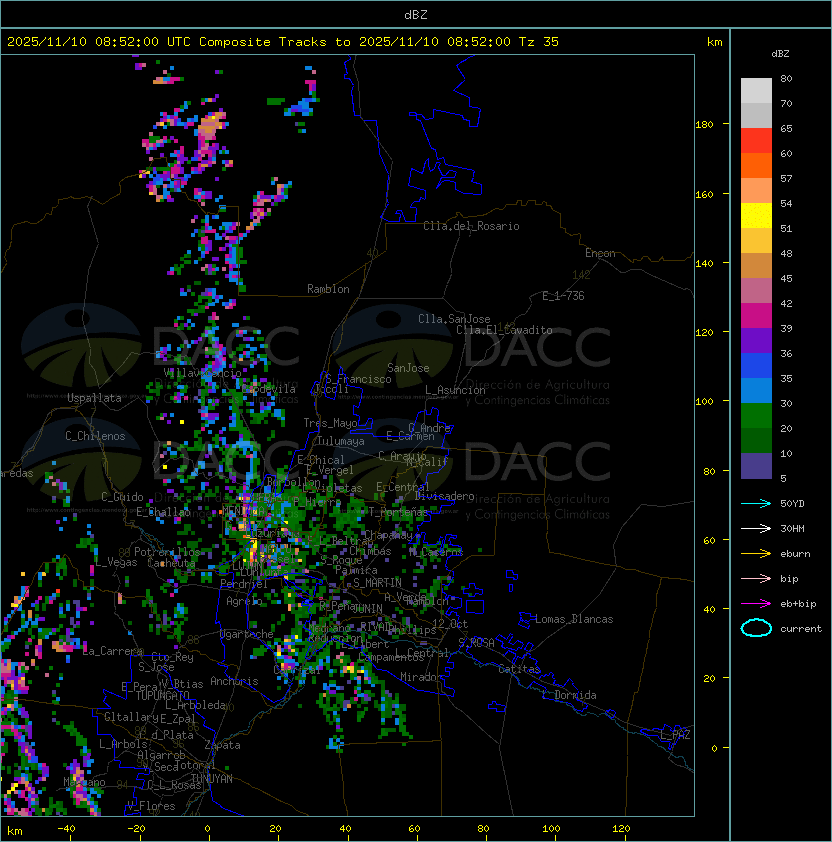832x842 pixels.
Task: Click the yellow eburn arrow icon
Action: [756, 554]
